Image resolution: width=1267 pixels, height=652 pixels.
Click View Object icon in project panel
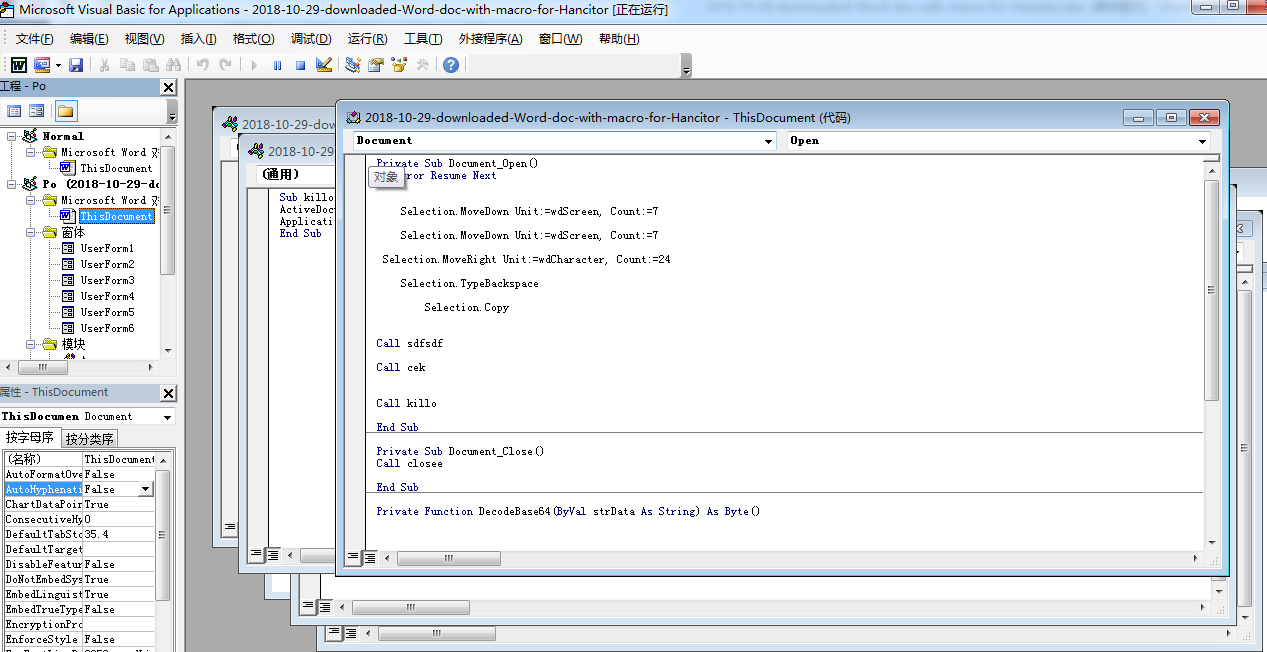37,111
